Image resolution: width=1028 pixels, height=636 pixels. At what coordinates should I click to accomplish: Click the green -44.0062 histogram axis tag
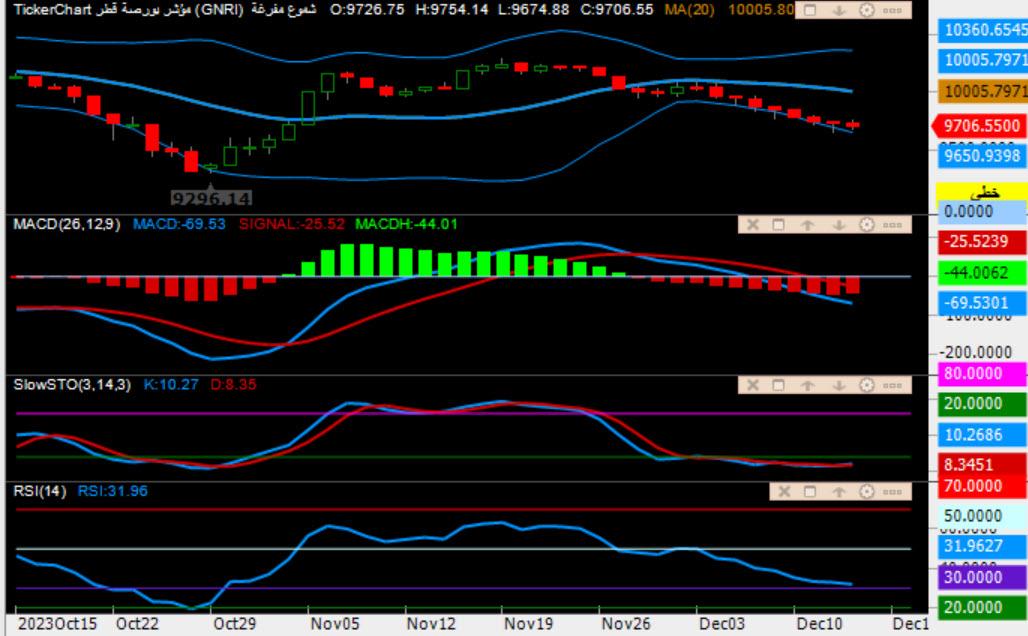pyautogui.click(x=981, y=273)
